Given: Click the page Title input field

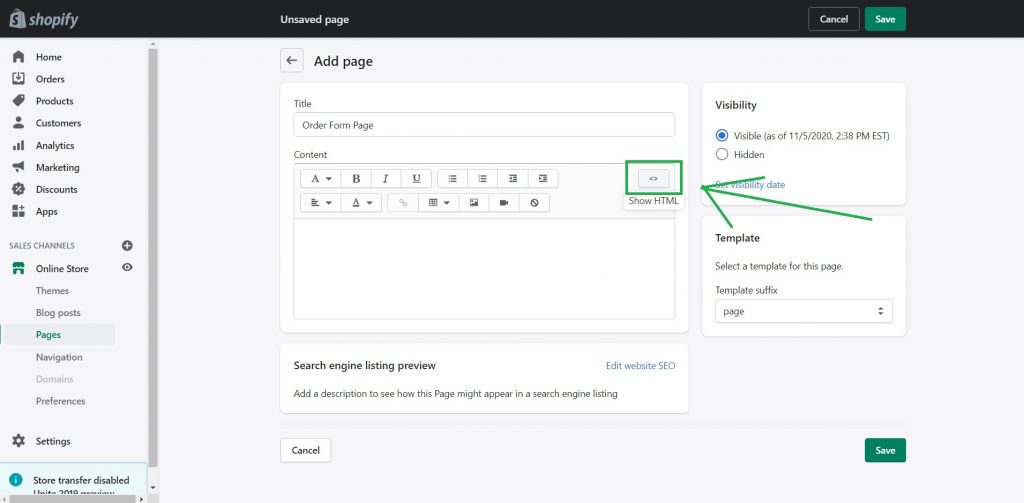Looking at the screenshot, I should point(484,125).
